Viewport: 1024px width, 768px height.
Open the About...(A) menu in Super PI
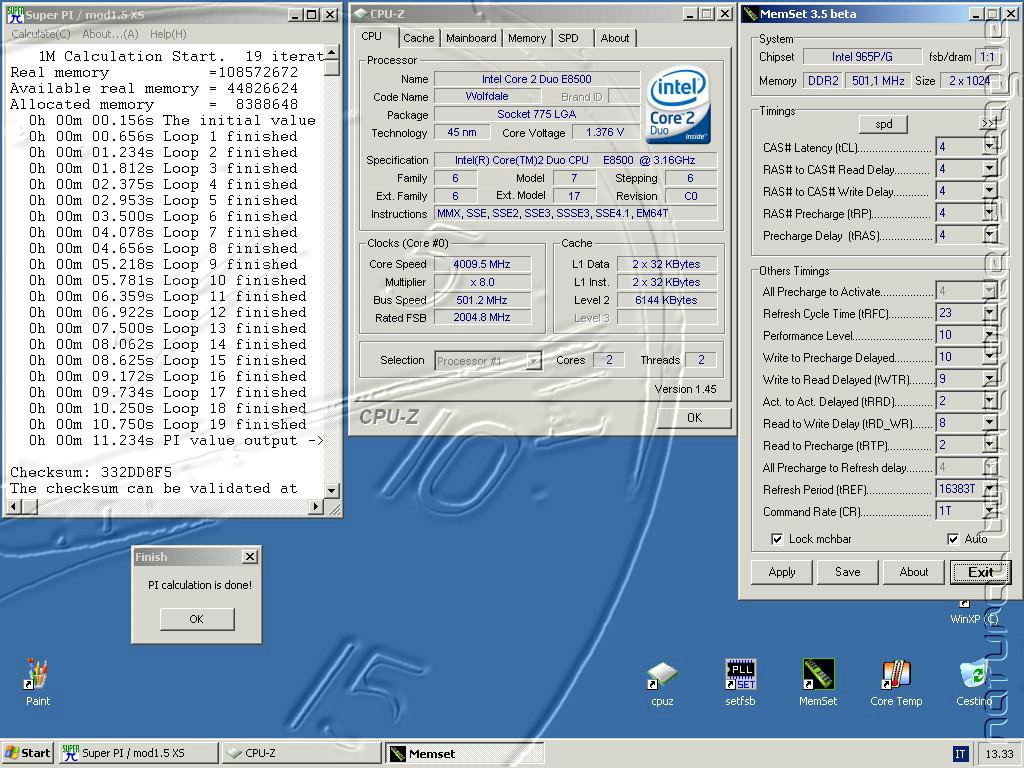[110, 34]
